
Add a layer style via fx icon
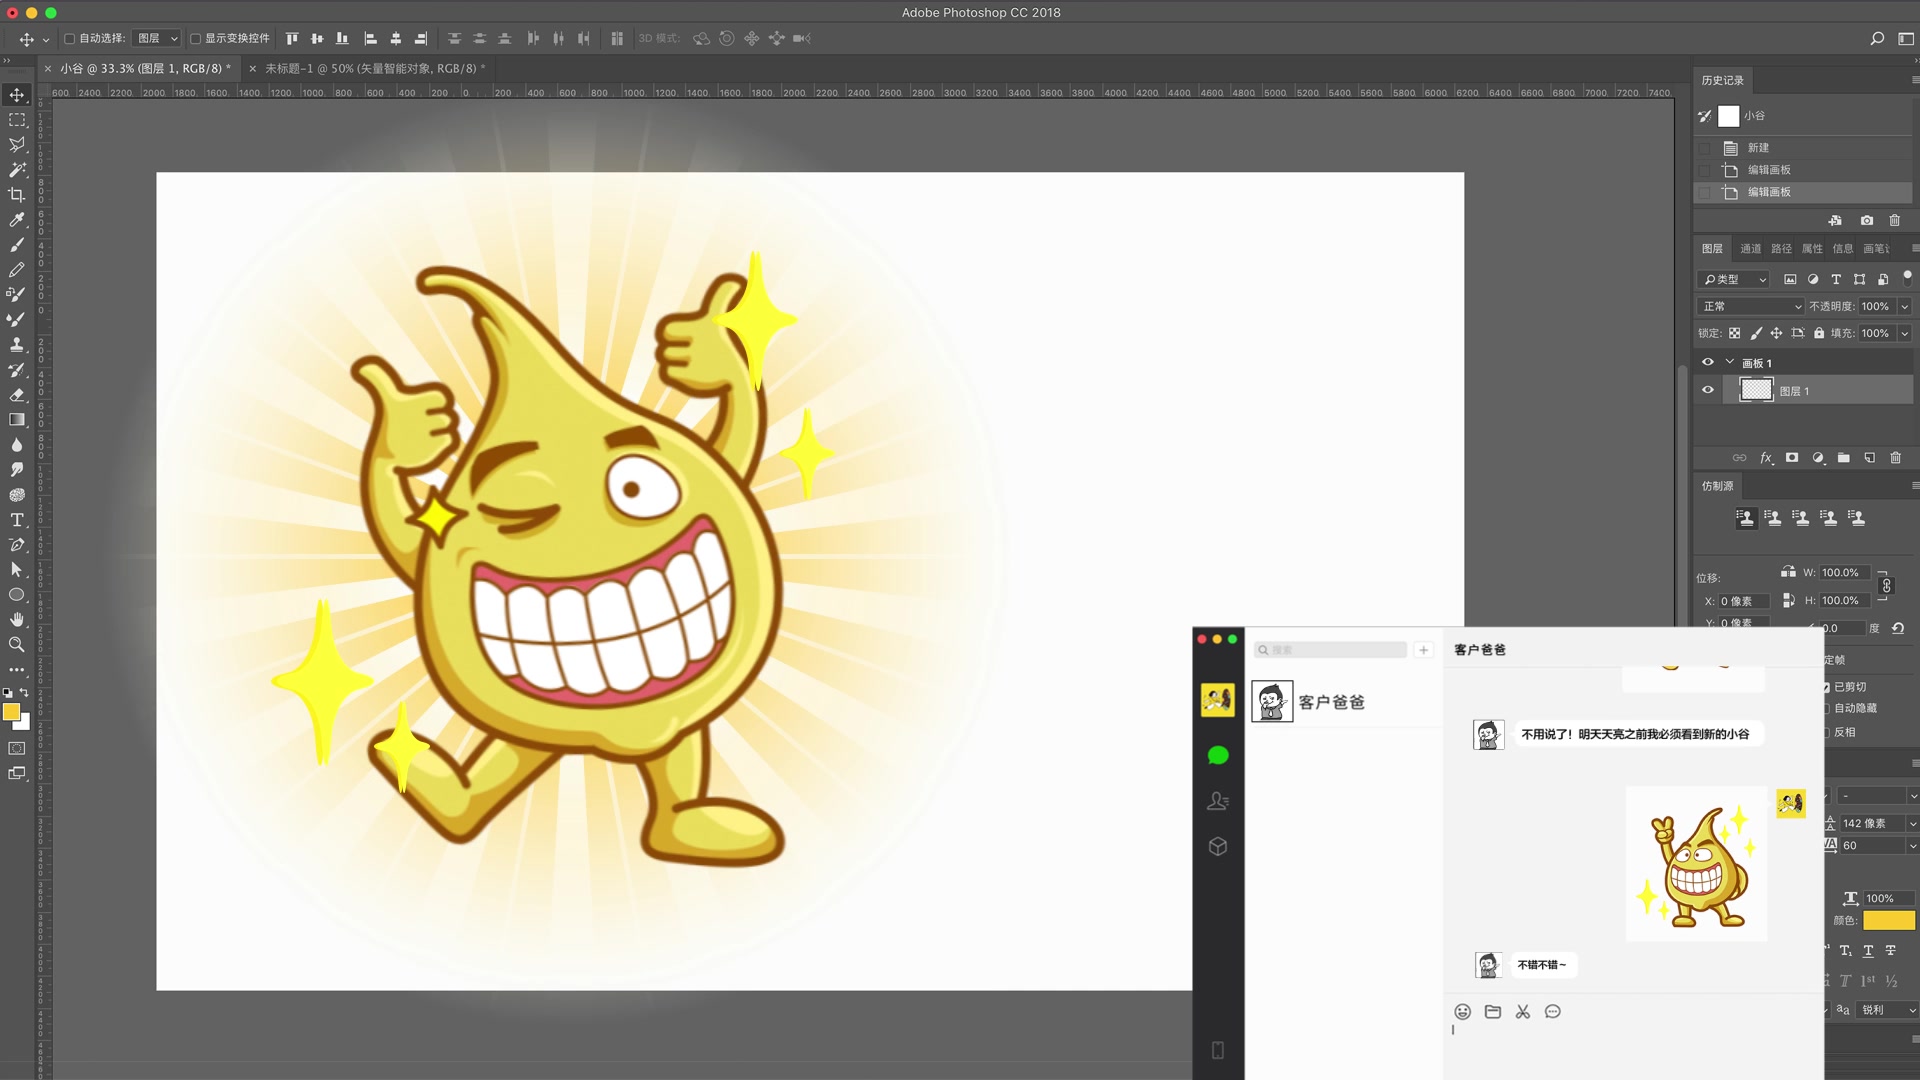[1767, 458]
